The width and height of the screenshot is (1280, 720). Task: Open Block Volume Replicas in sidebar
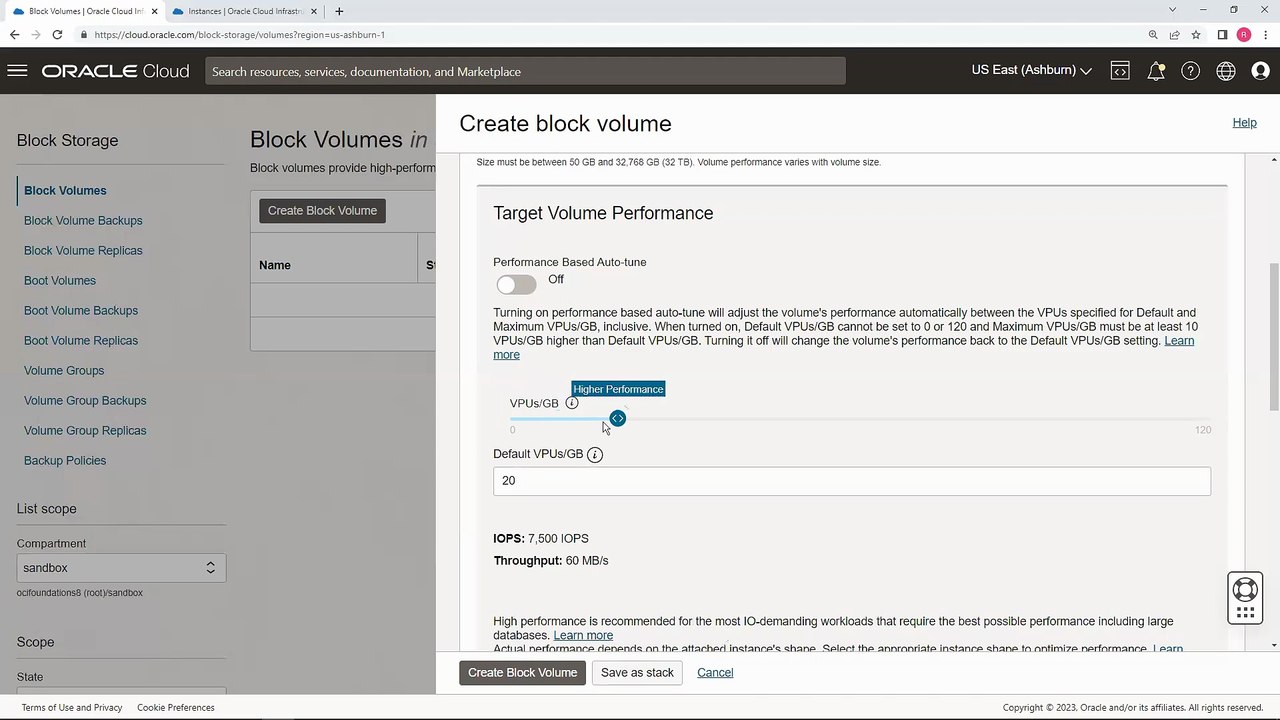point(83,250)
